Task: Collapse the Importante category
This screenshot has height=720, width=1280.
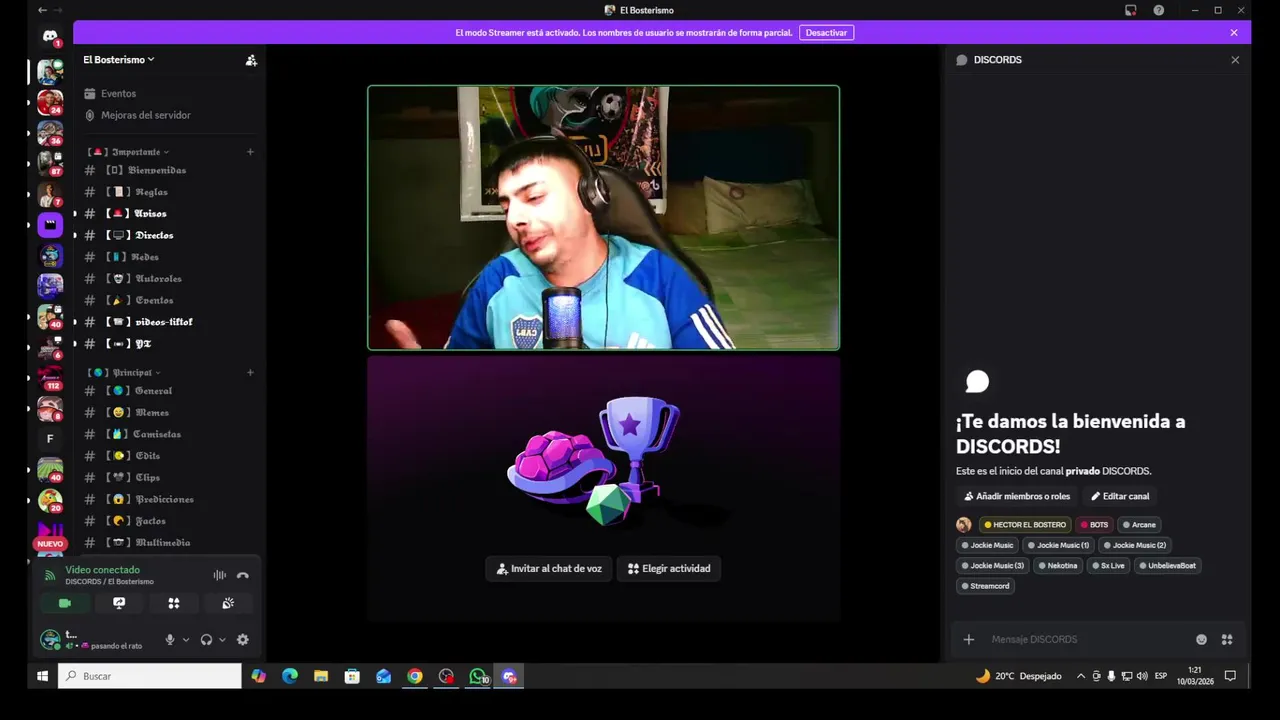Action: point(128,152)
